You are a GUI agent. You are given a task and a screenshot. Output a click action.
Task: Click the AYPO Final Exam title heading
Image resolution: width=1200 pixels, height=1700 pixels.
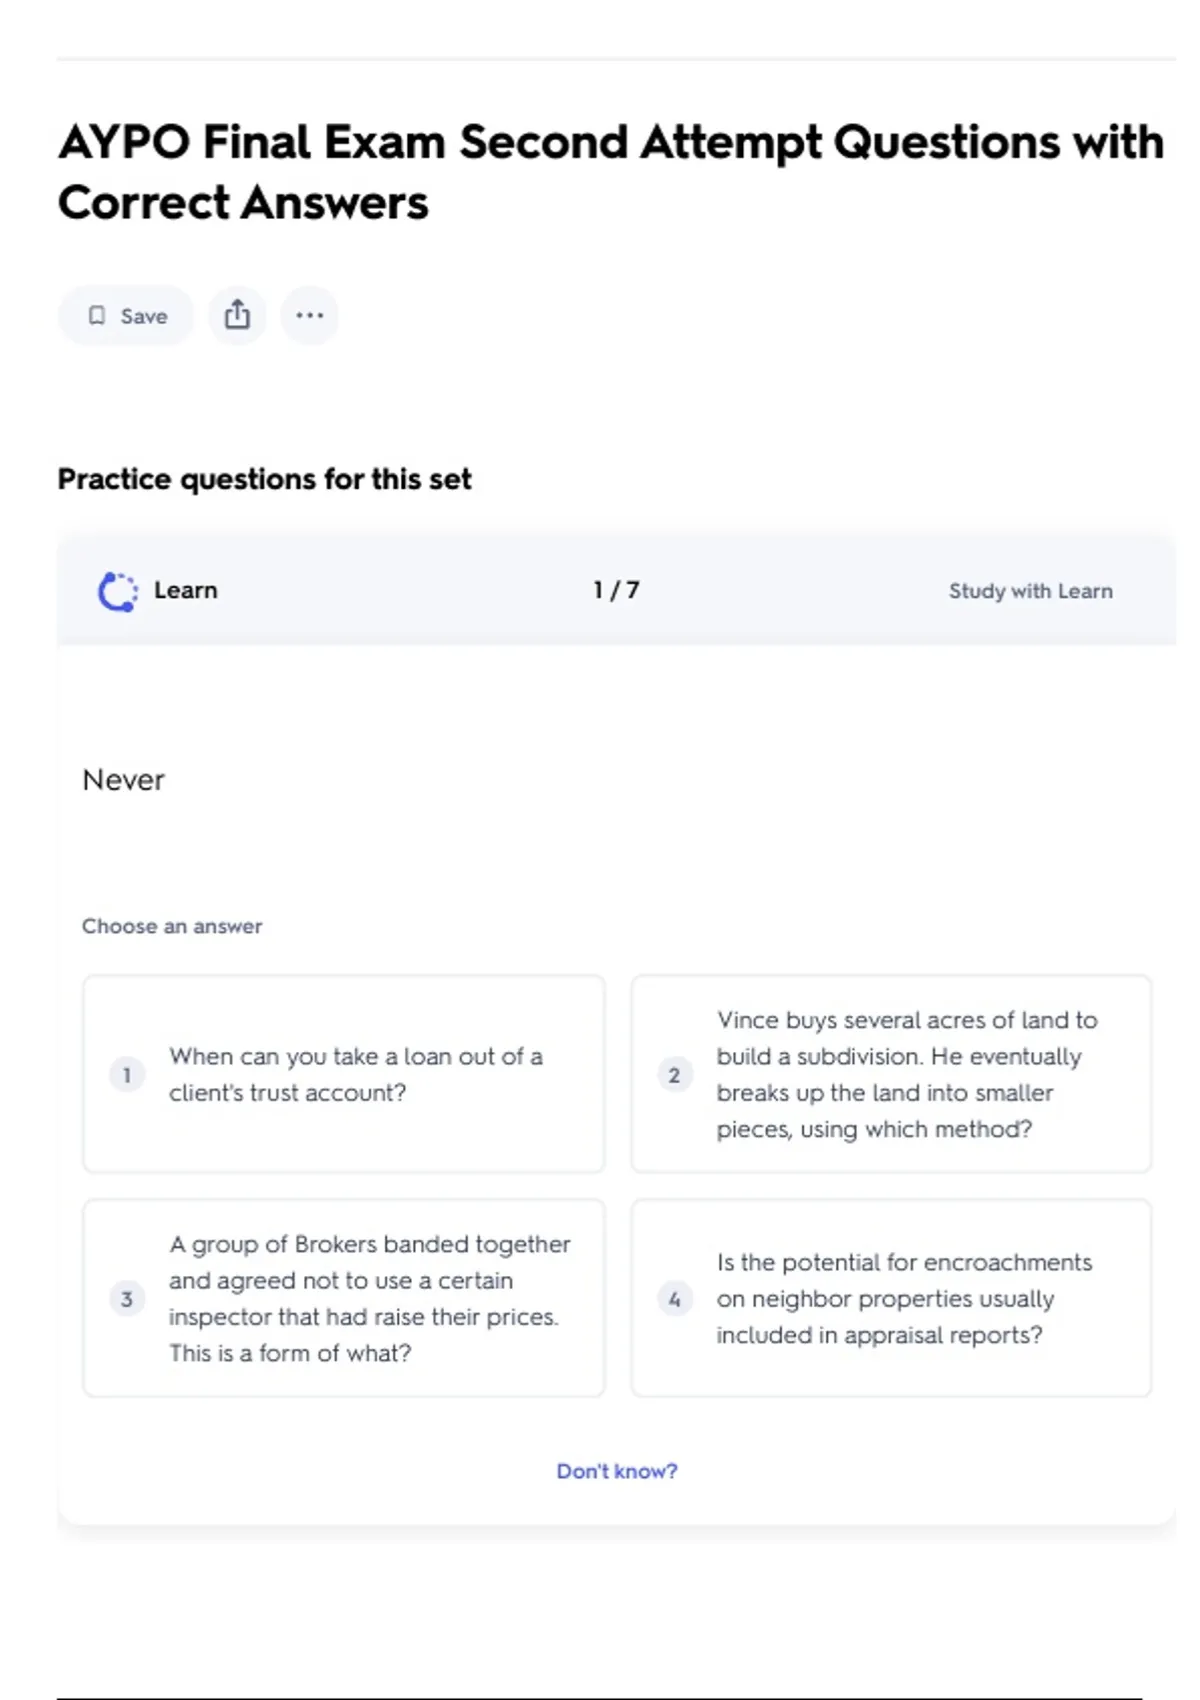point(610,172)
